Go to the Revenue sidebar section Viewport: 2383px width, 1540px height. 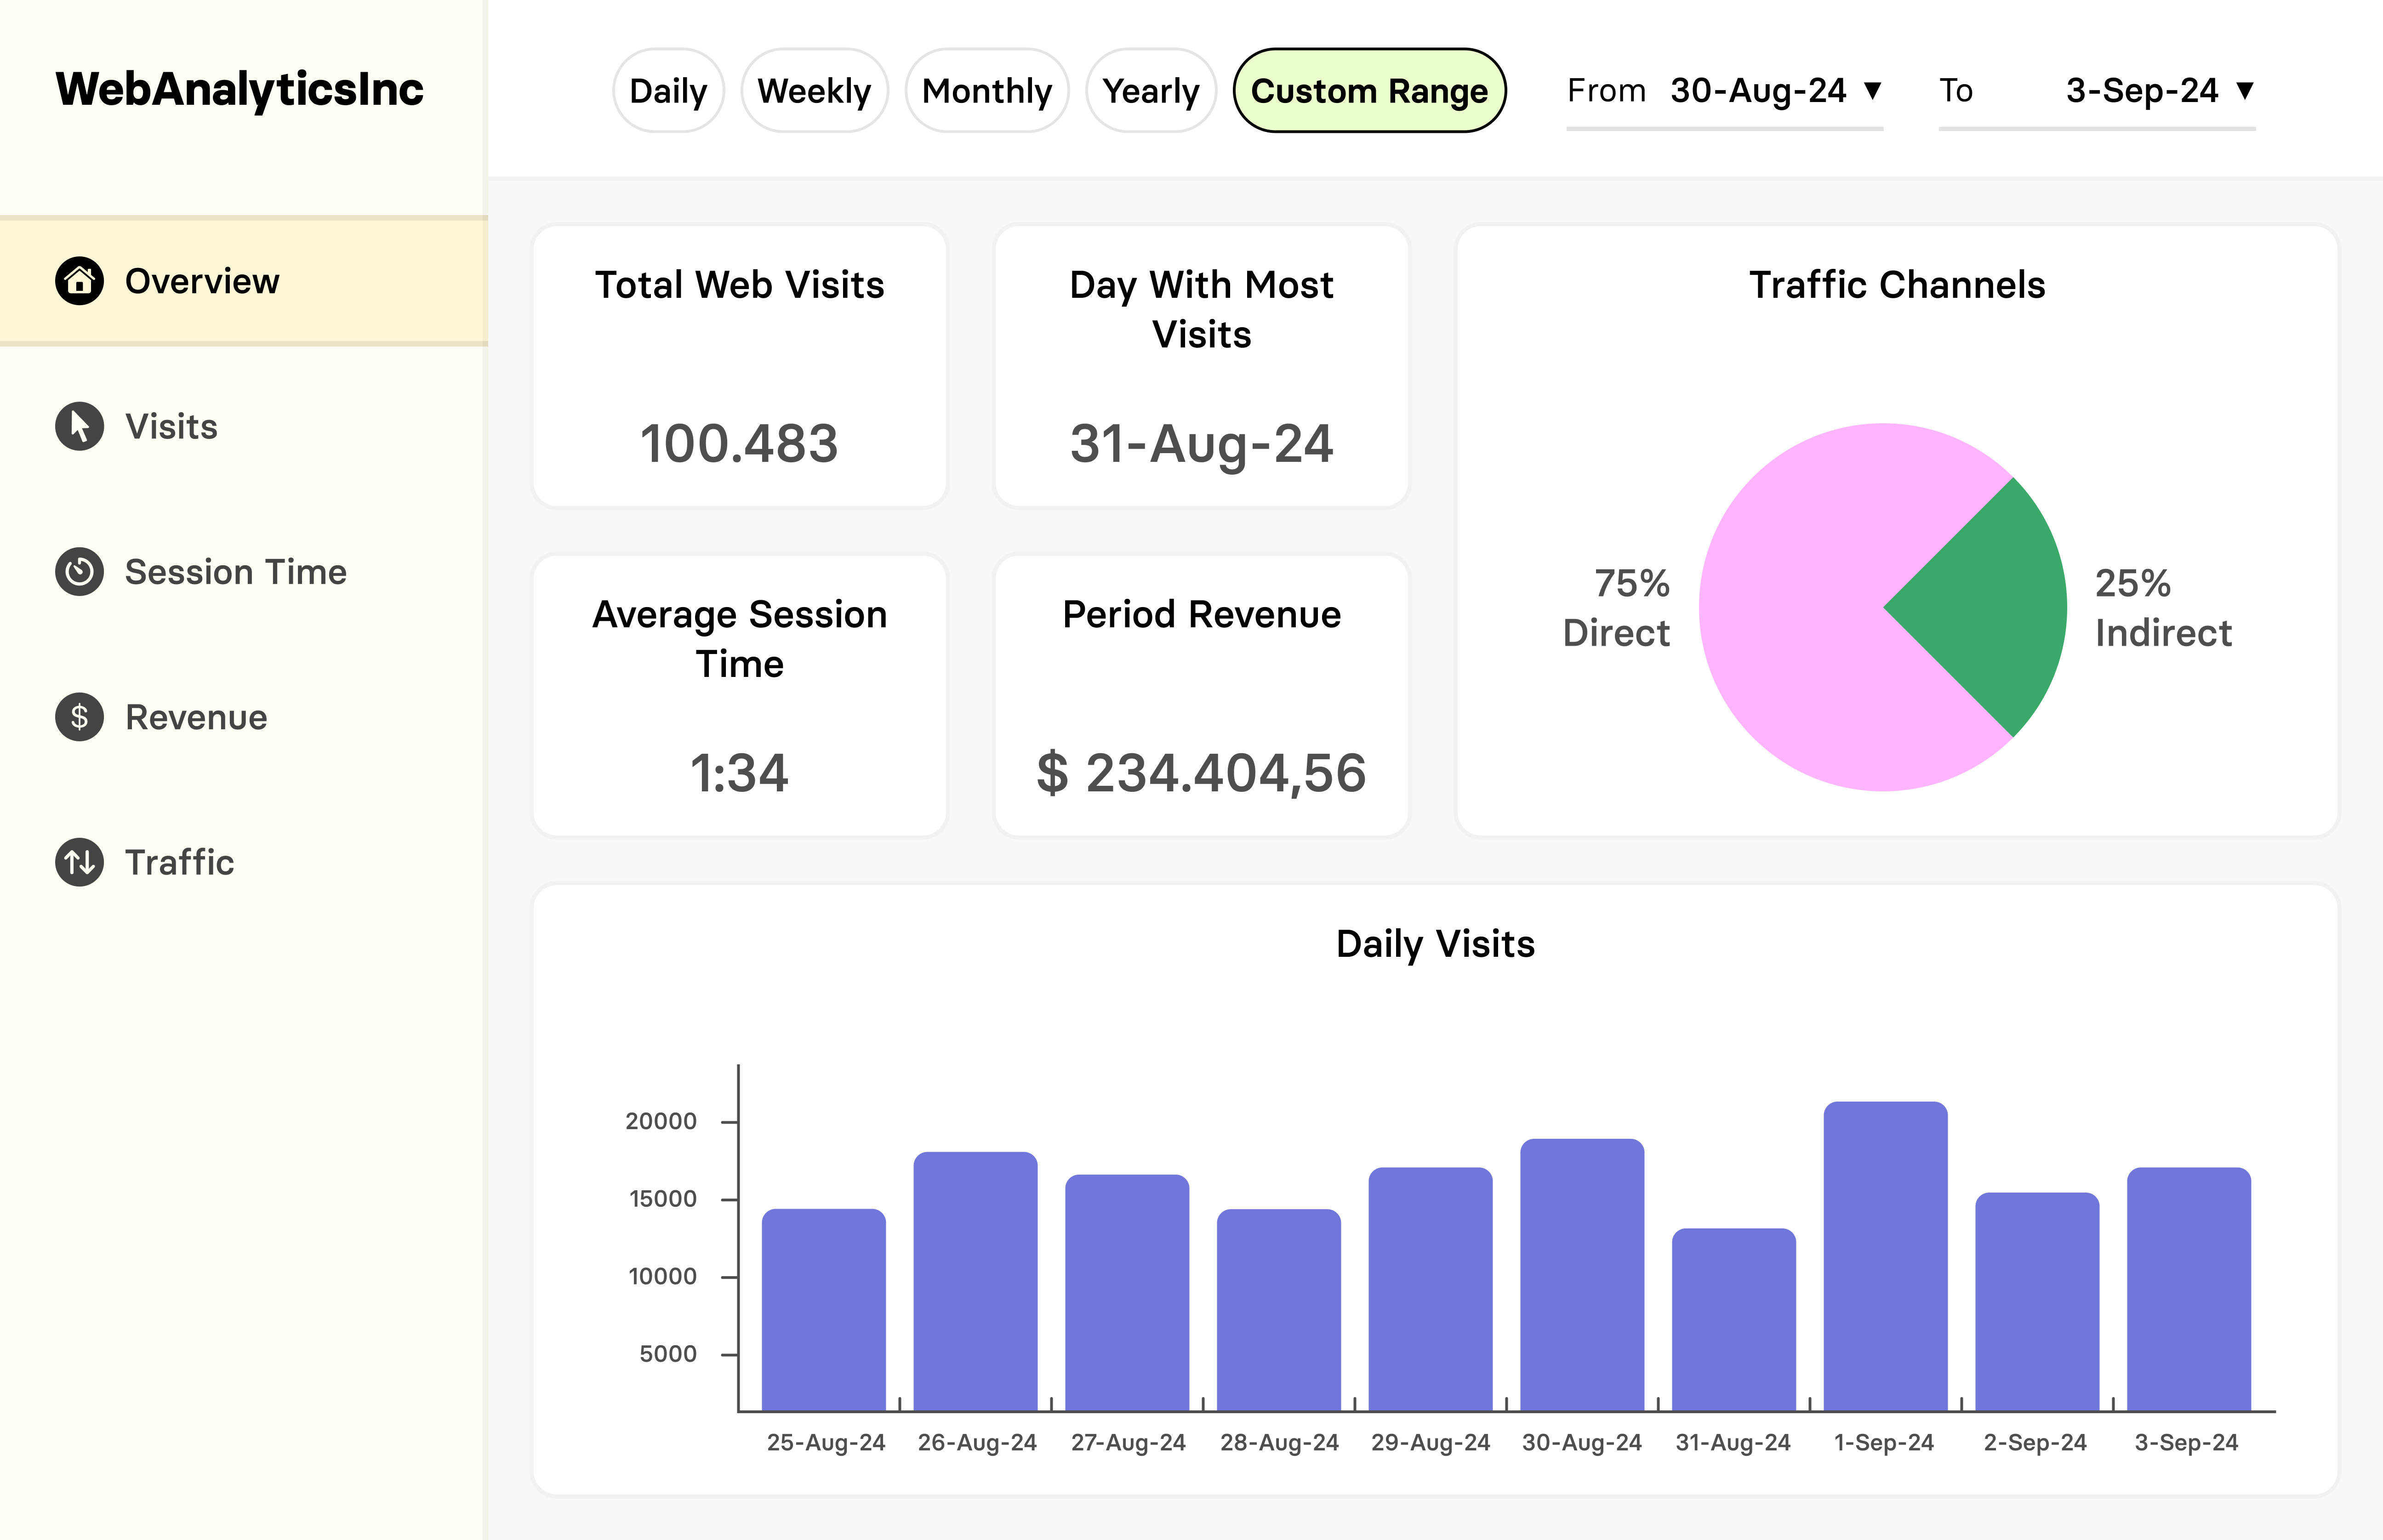click(x=196, y=717)
